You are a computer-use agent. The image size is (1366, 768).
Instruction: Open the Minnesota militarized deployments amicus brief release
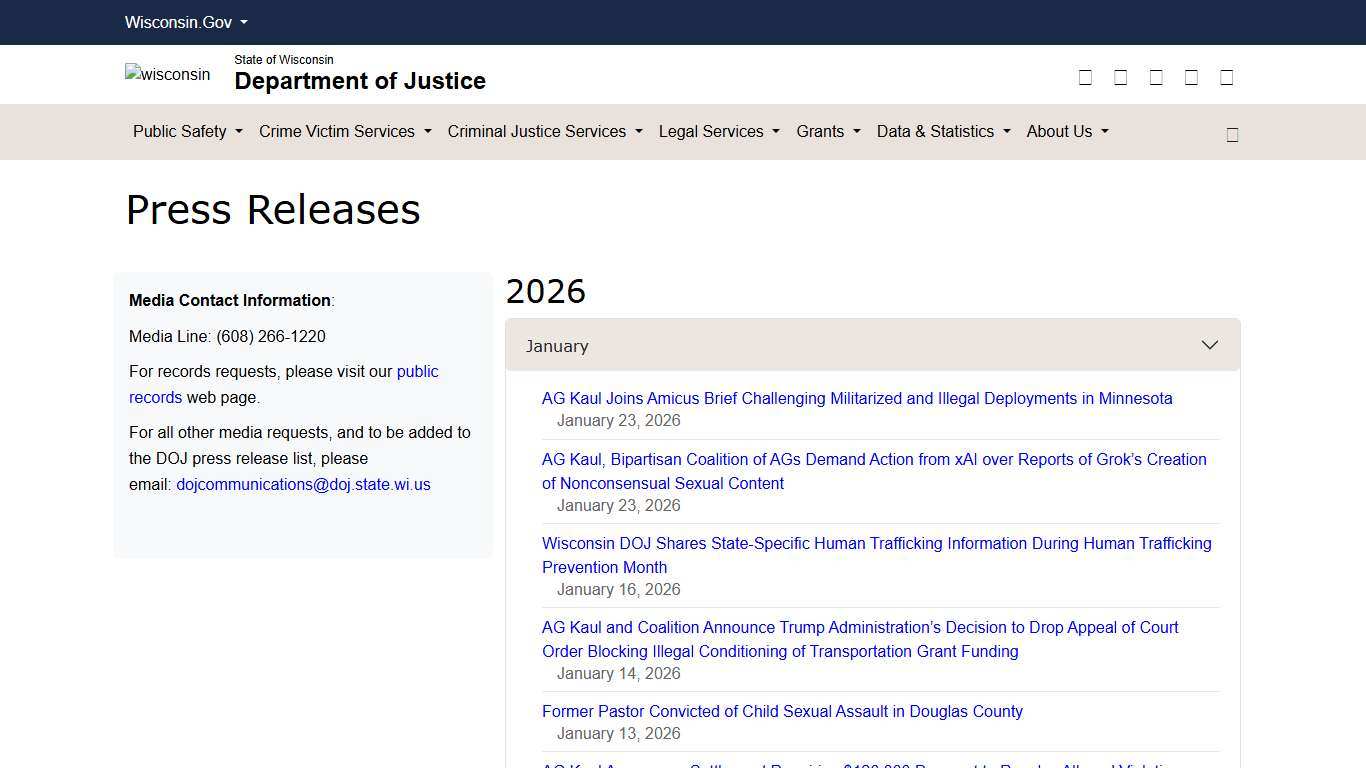tap(857, 398)
